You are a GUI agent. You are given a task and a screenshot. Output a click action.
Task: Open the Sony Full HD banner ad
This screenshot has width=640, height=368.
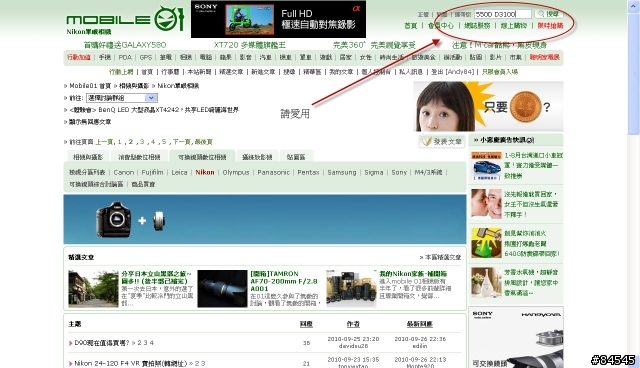click(278, 19)
